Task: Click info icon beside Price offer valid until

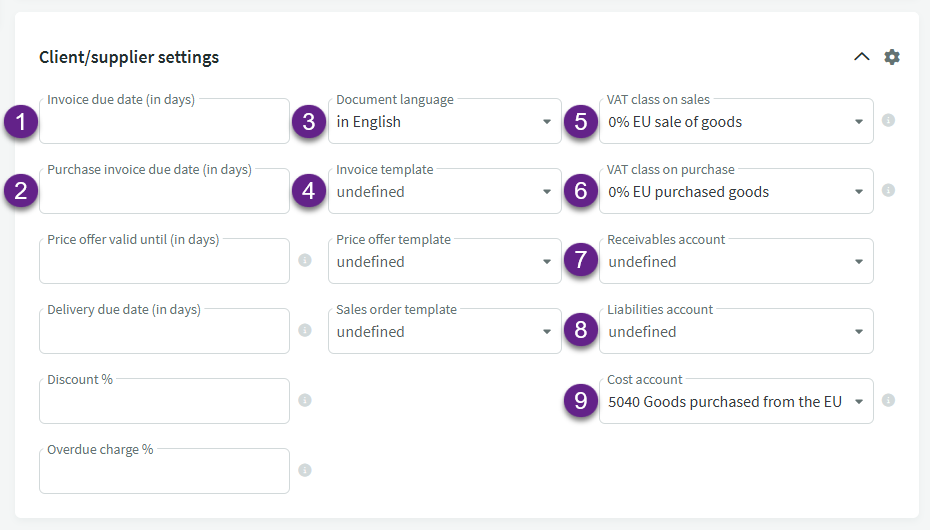Action: [x=305, y=261]
